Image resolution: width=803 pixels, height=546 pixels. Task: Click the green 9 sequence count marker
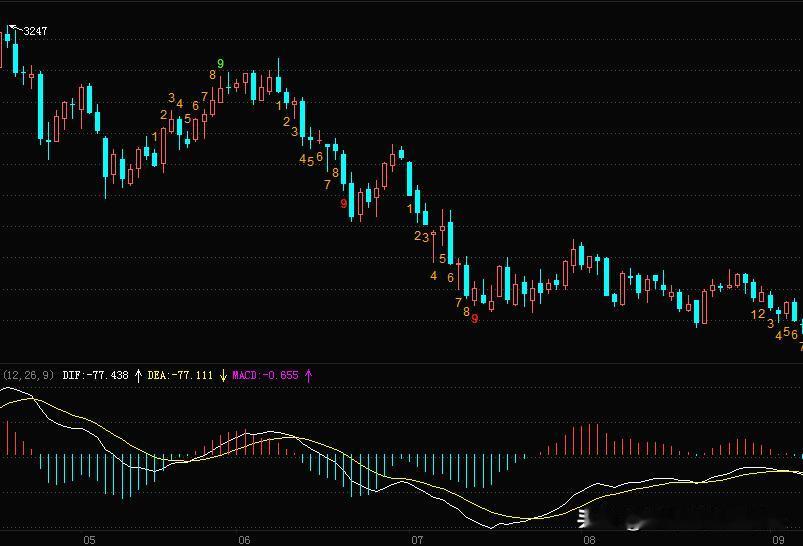[220, 64]
